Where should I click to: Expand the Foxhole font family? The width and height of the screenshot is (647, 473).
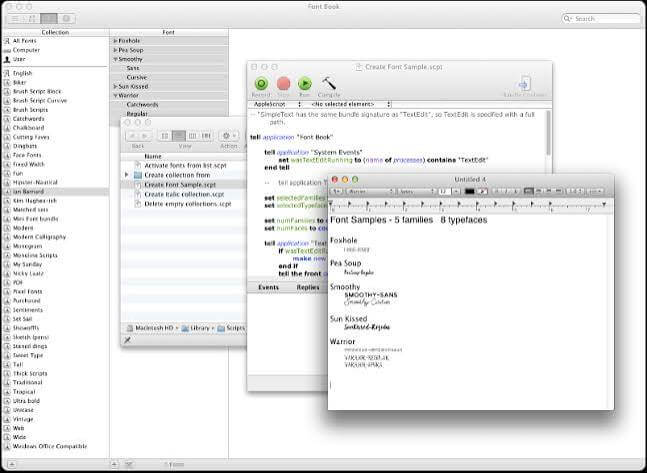[116, 41]
